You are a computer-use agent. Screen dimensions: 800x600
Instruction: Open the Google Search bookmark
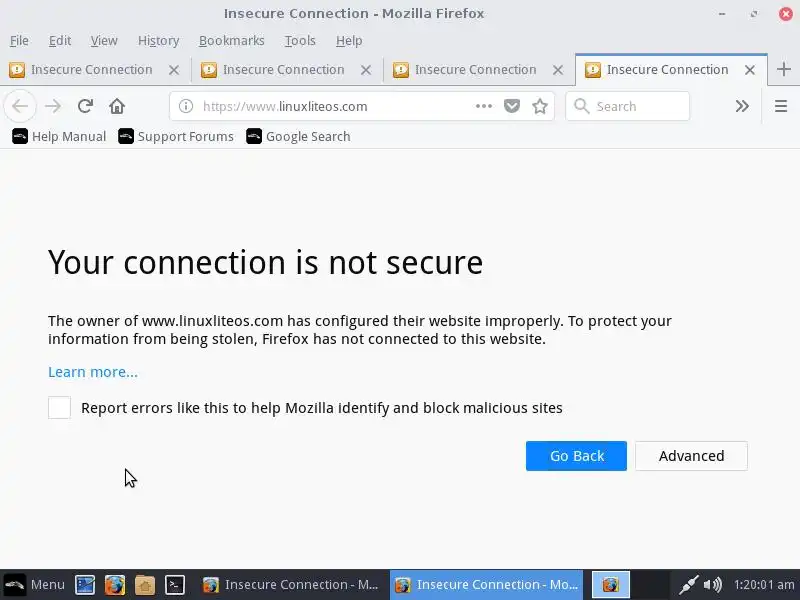point(298,136)
